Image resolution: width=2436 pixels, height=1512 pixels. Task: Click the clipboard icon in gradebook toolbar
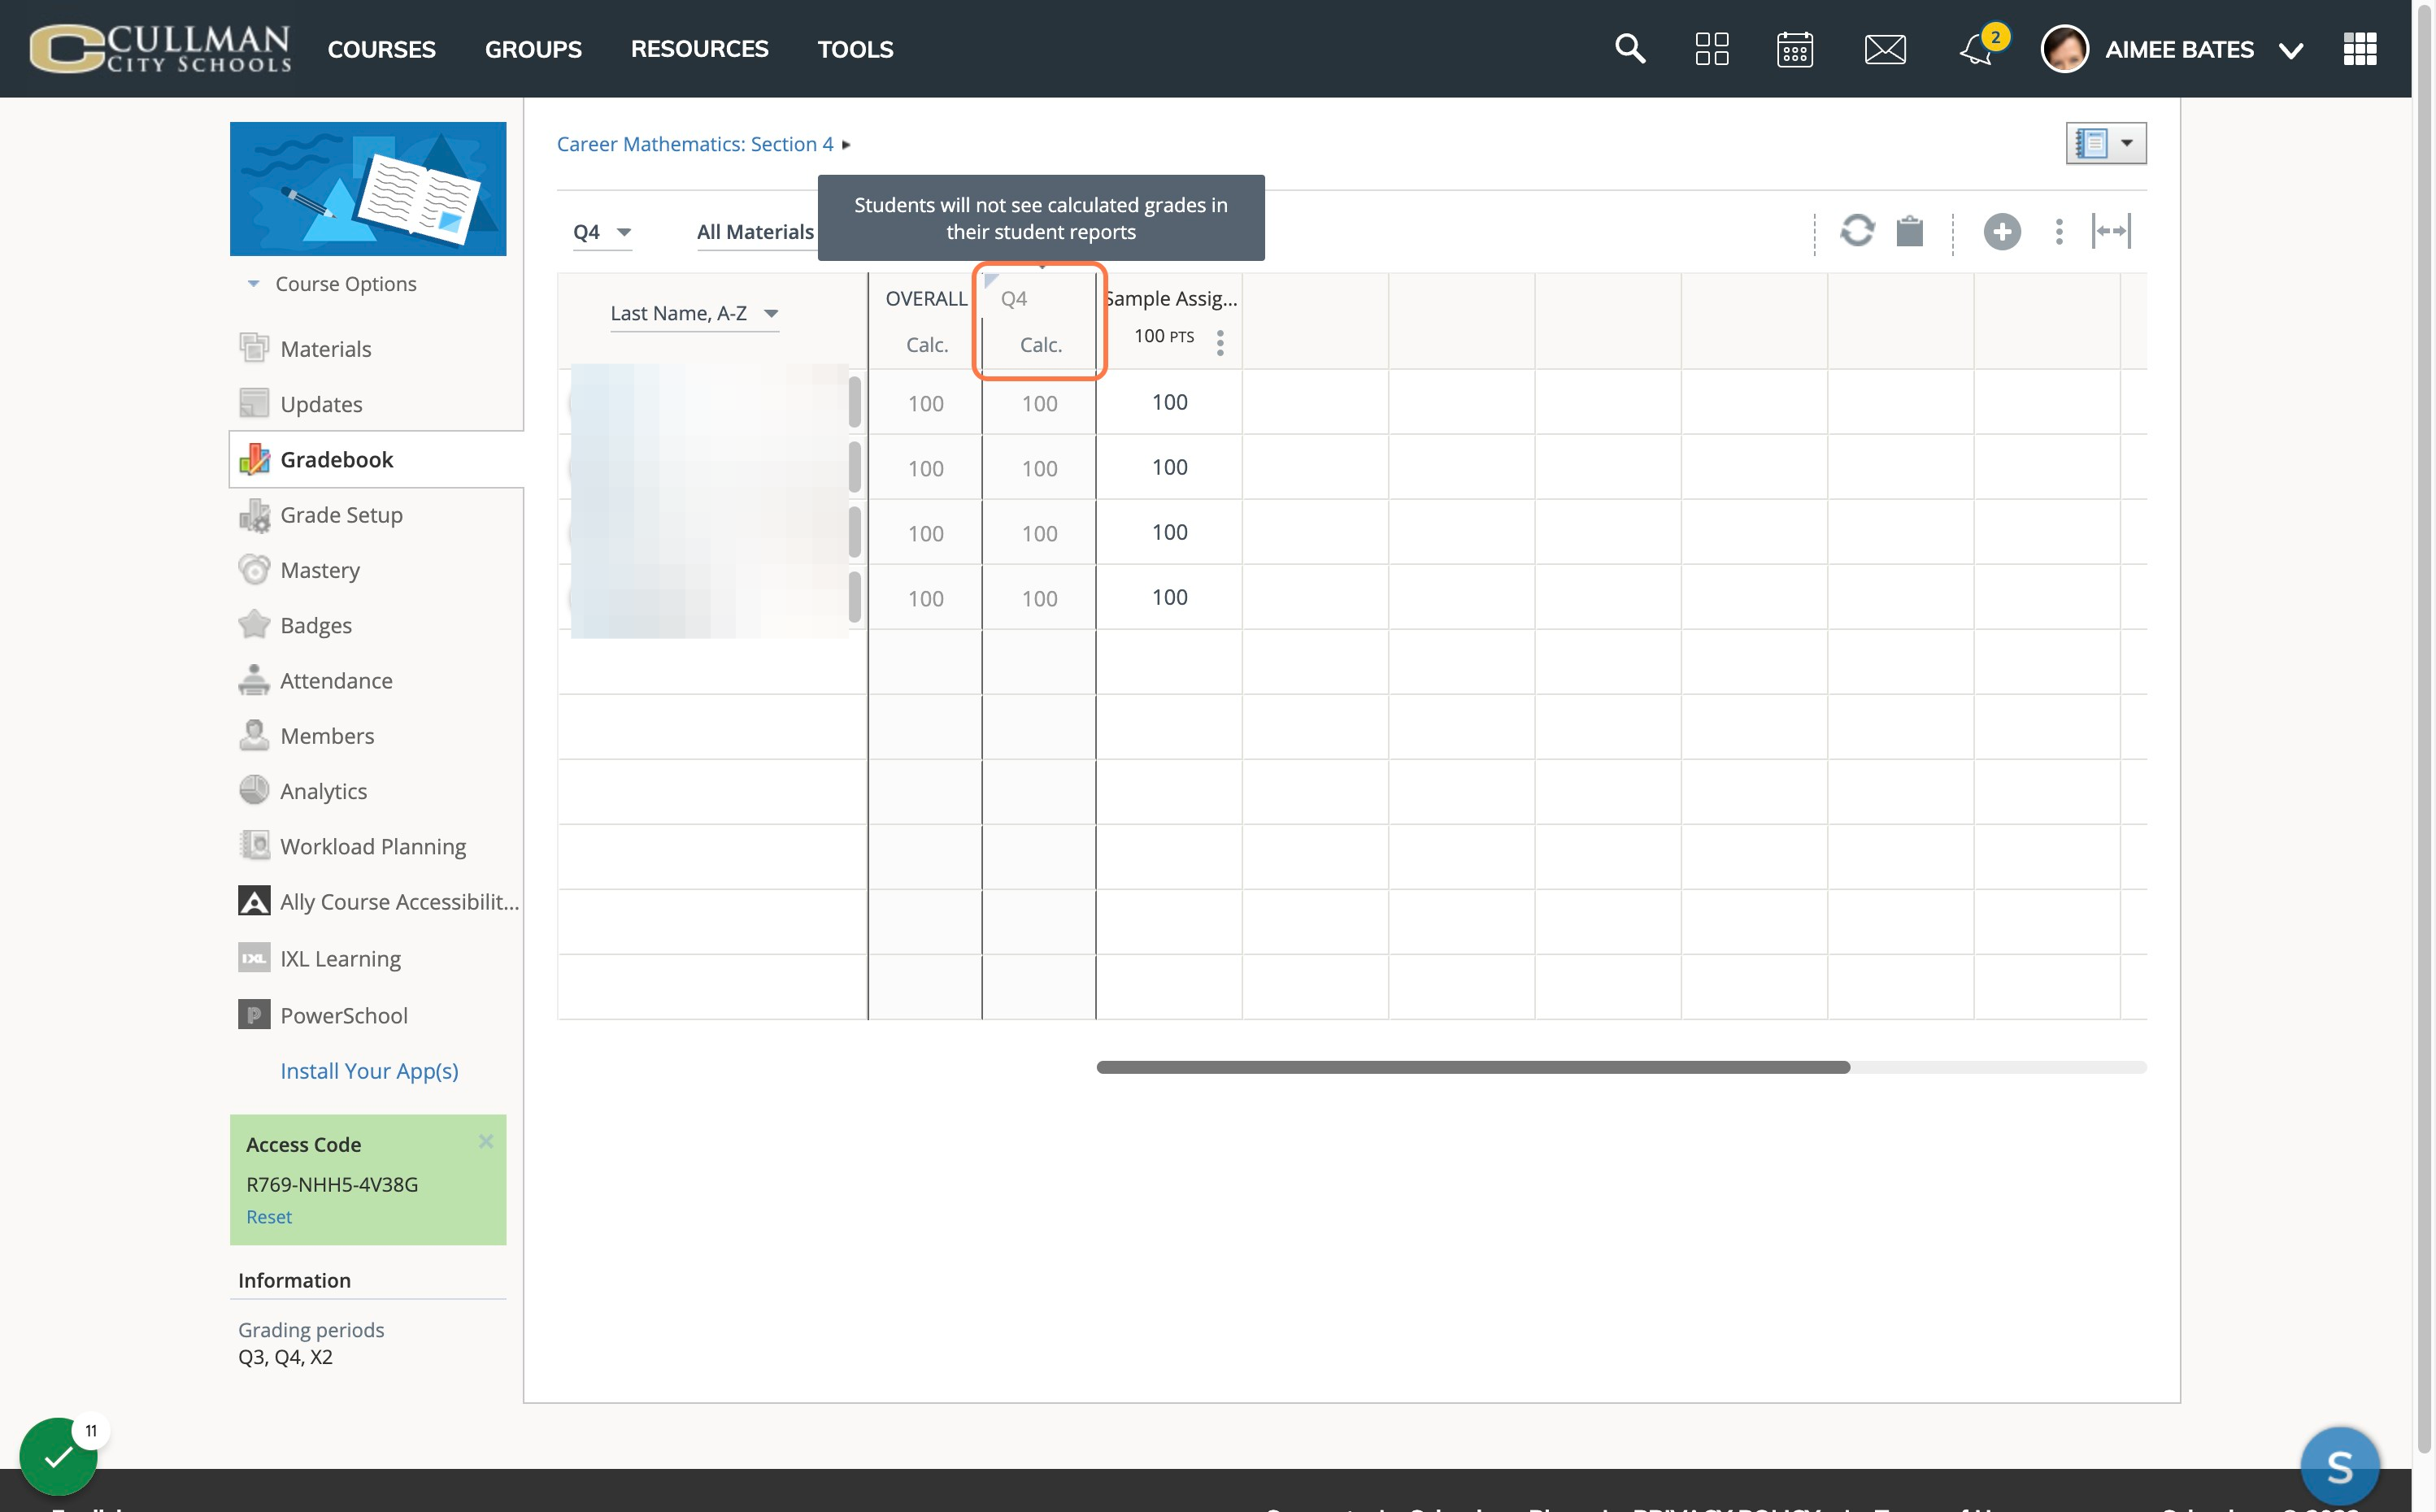click(1910, 231)
